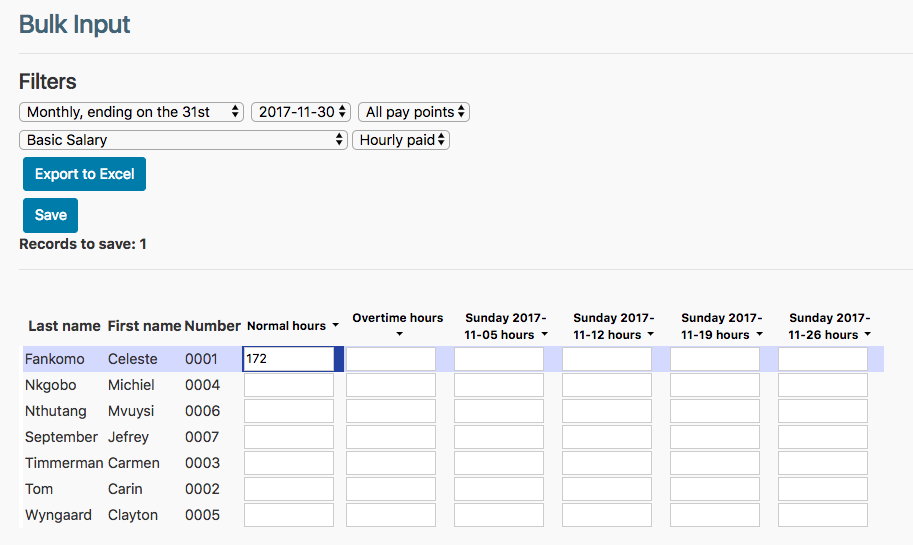Open the 'Hourly paid' dropdown
This screenshot has width=913, height=545.
pos(401,140)
